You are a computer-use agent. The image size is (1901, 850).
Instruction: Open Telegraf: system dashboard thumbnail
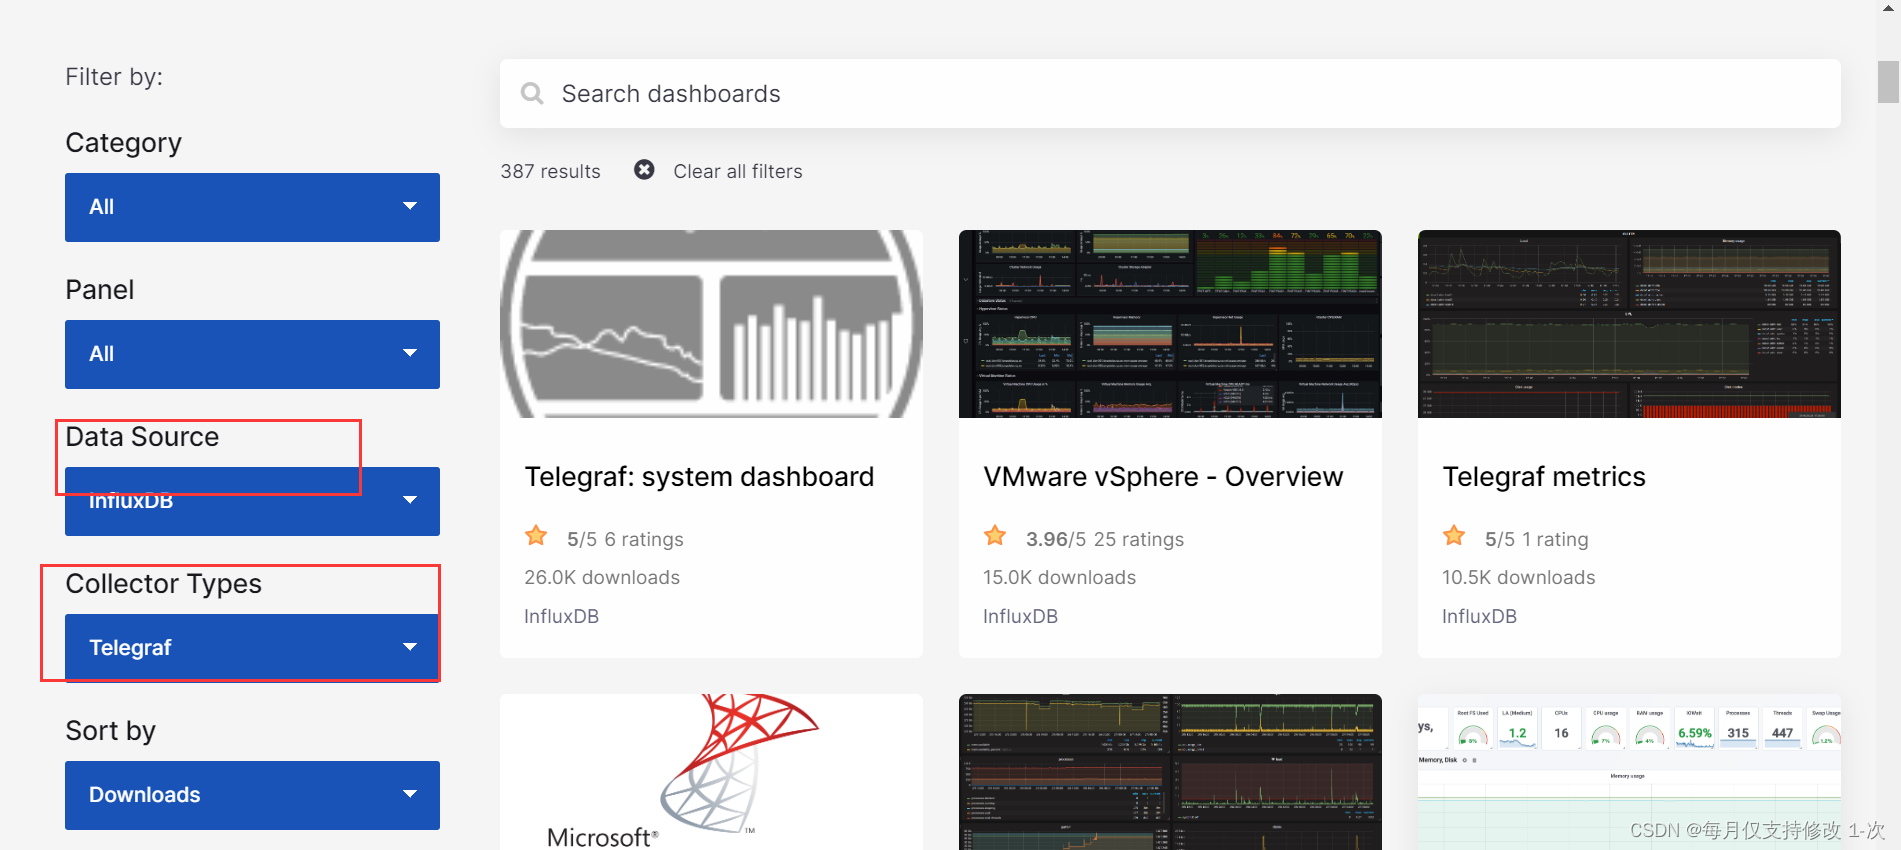tap(711, 324)
